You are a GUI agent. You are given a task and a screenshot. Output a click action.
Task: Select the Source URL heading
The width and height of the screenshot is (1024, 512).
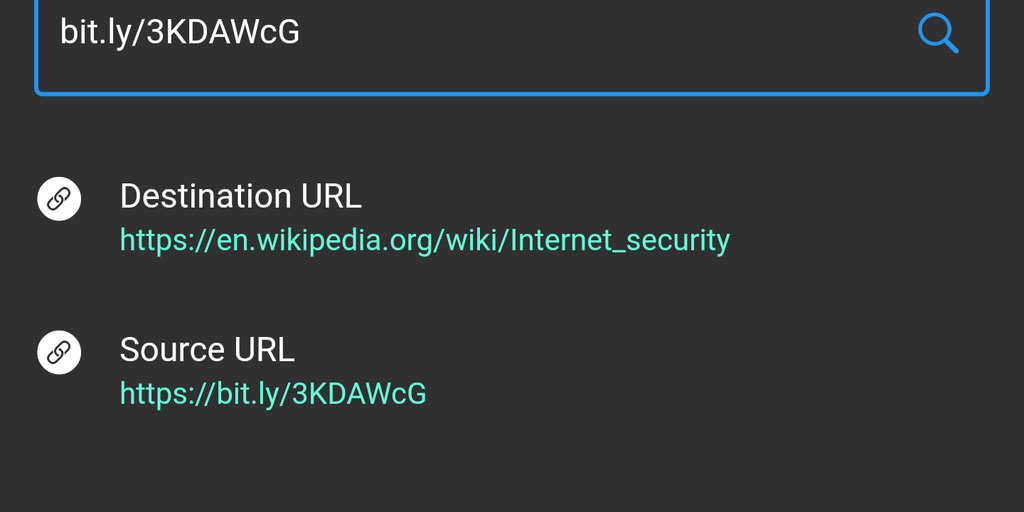207,350
